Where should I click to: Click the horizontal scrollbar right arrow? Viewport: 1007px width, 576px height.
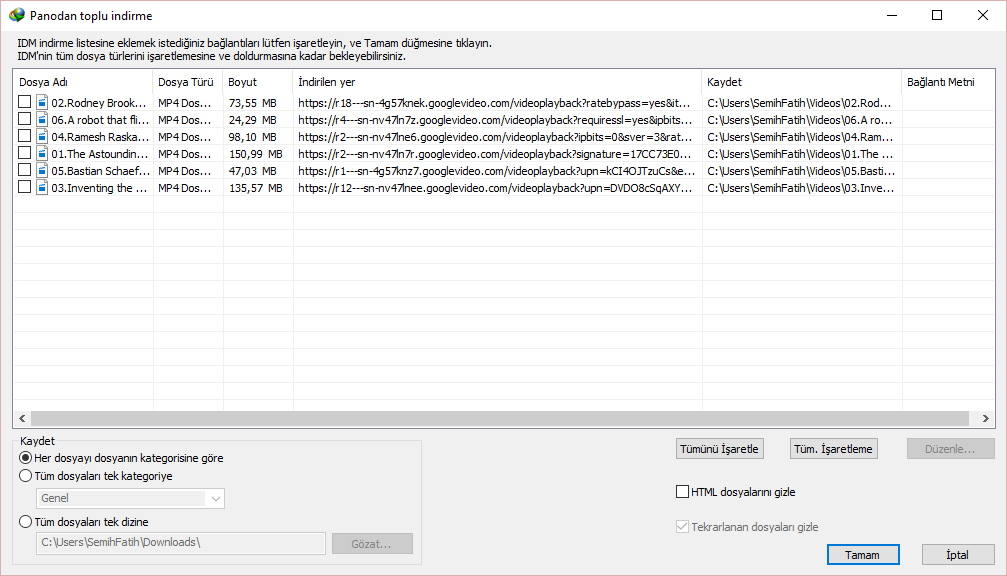(986, 419)
